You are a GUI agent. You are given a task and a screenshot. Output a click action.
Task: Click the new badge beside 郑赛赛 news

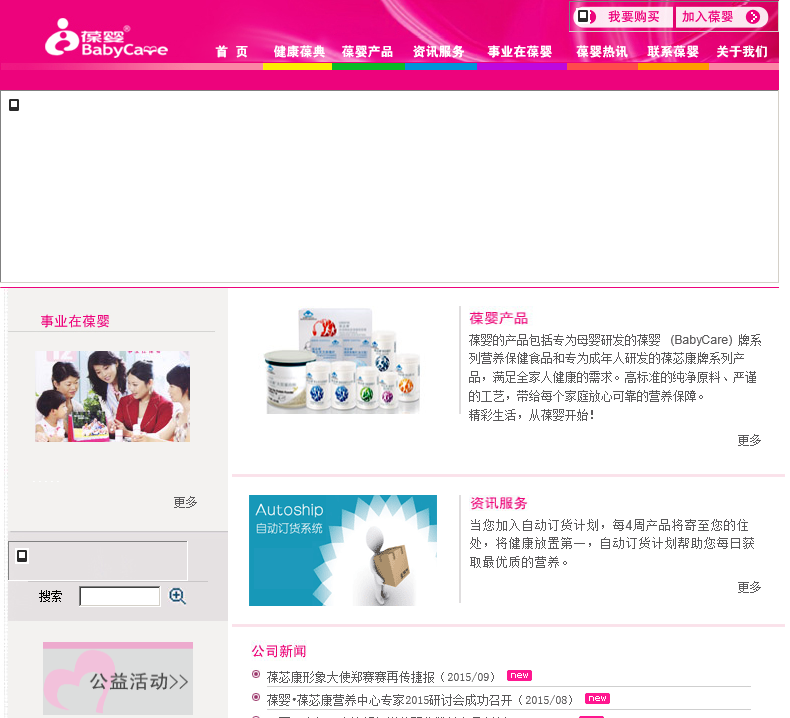pos(519,675)
